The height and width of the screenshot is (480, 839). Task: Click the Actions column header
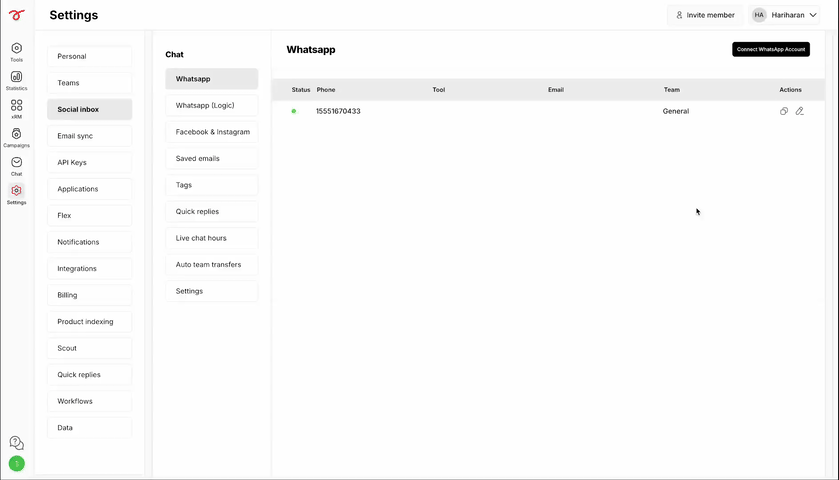coord(790,90)
